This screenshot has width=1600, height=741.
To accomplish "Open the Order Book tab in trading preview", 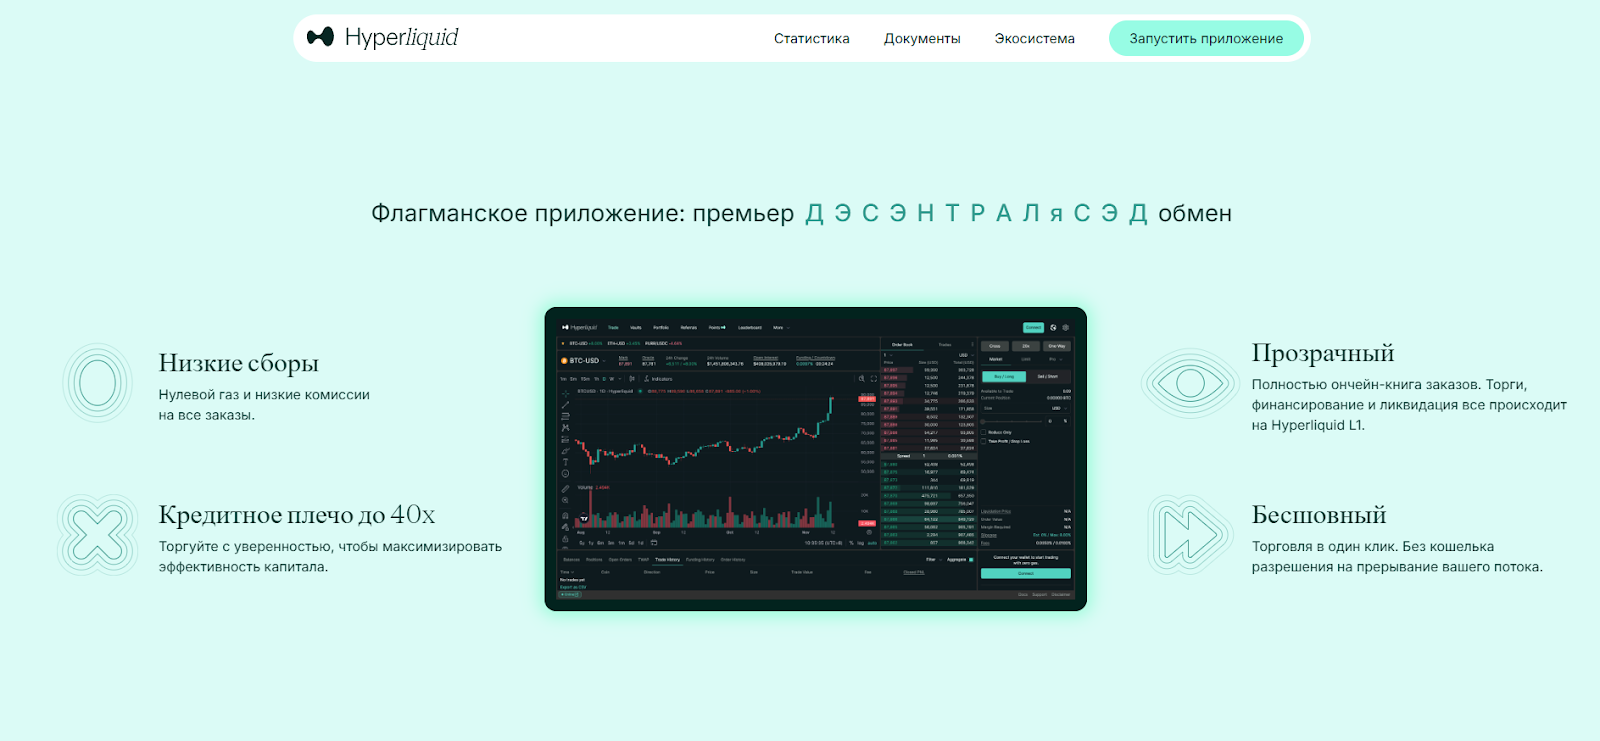I will click(902, 345).
